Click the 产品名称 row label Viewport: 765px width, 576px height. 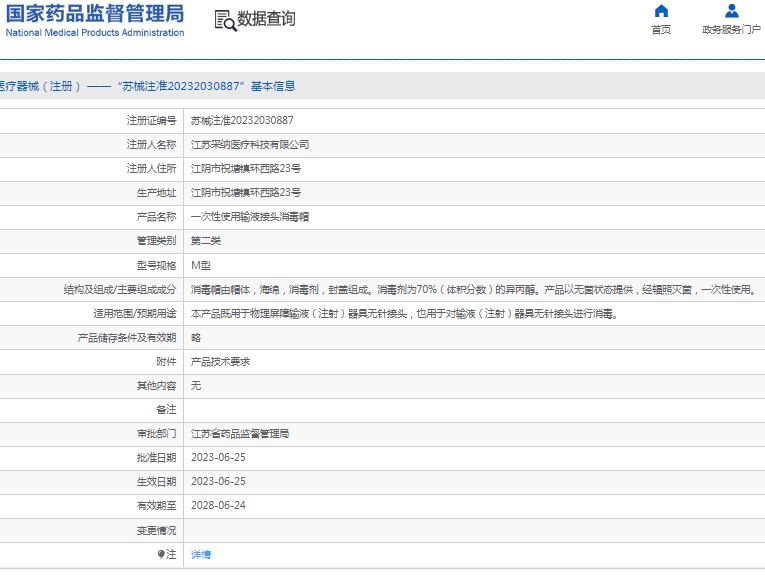156,217
